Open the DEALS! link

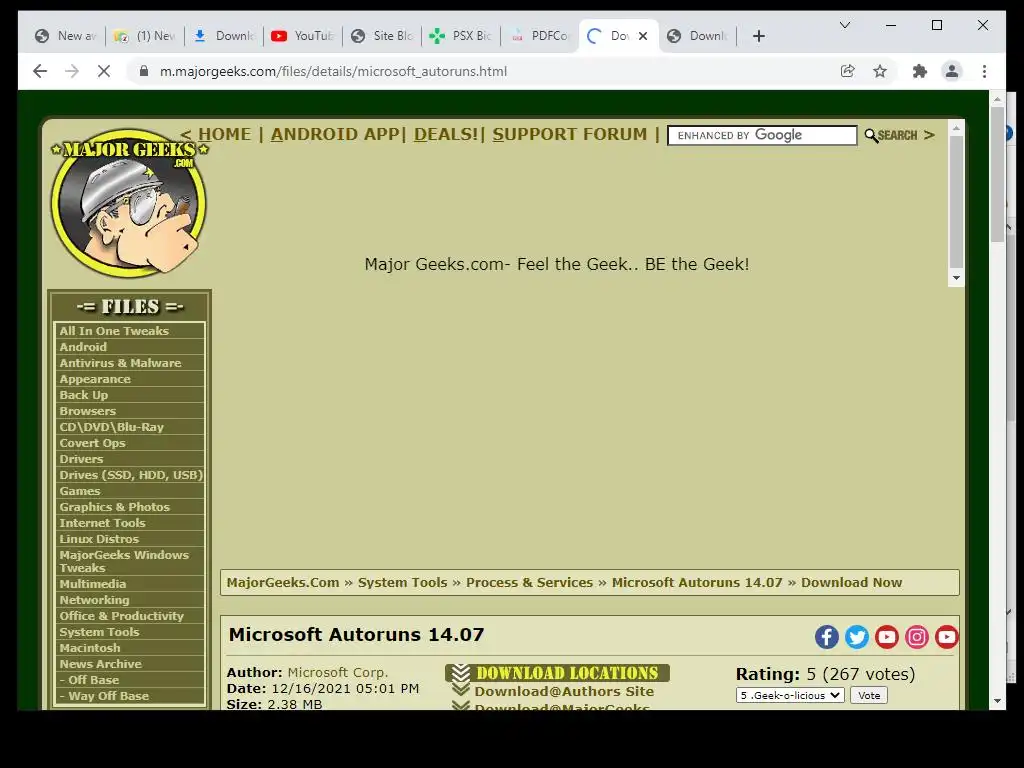pyautogui.click(x=446, y=134)
